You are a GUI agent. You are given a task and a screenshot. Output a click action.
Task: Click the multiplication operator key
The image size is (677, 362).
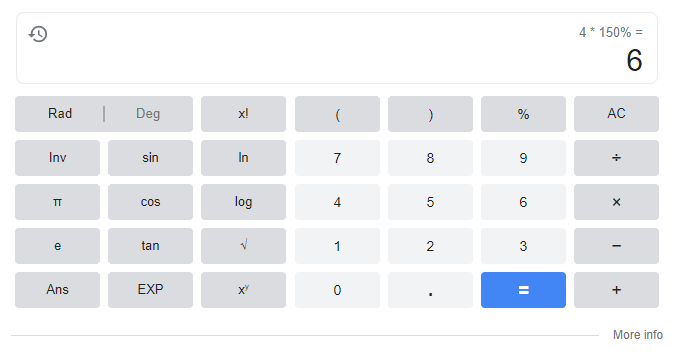pyautogui.click(x=616, y=202)
